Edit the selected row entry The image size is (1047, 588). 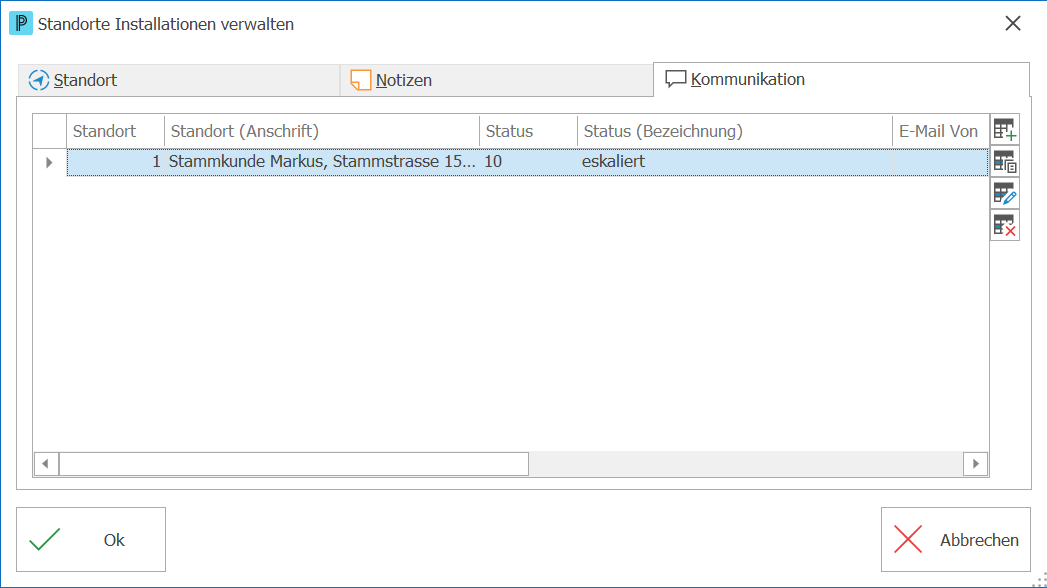click(x=1004, y=194)
